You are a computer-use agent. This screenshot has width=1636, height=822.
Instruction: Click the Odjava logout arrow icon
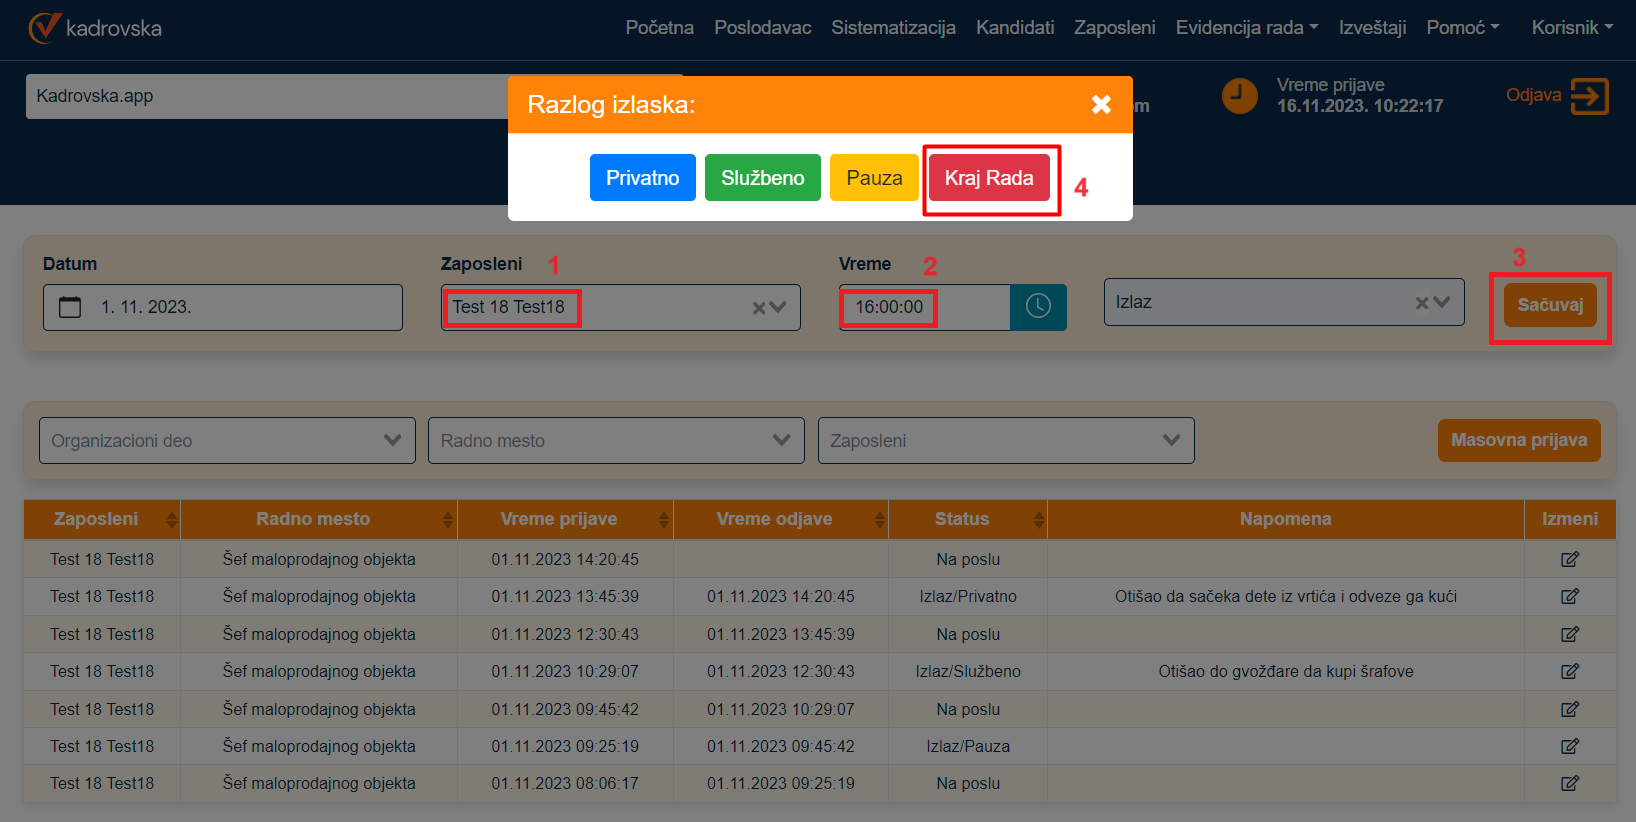click(1589, 97)
